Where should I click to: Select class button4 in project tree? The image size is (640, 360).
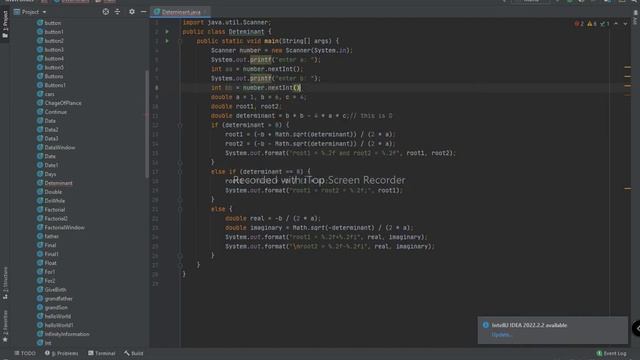click(x=50, y=58)
